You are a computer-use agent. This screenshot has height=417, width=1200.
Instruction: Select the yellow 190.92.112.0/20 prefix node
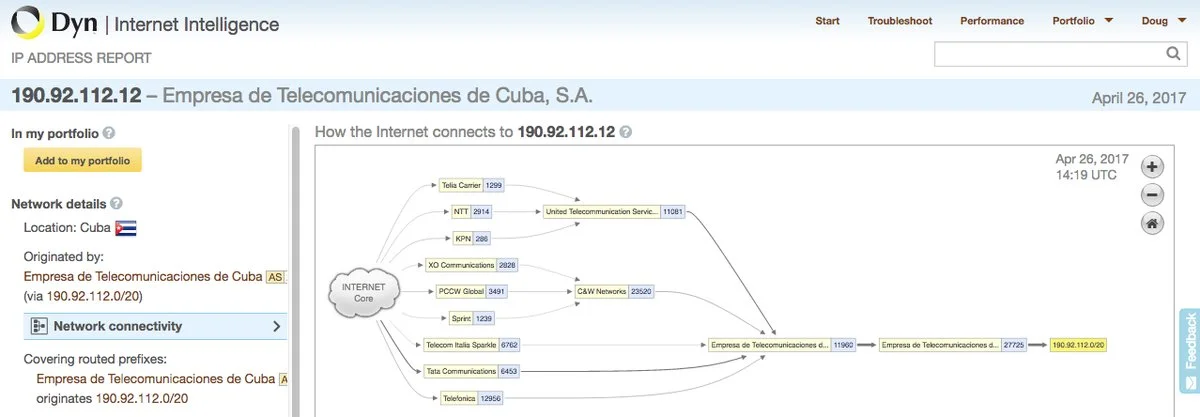coord(1079,345)
